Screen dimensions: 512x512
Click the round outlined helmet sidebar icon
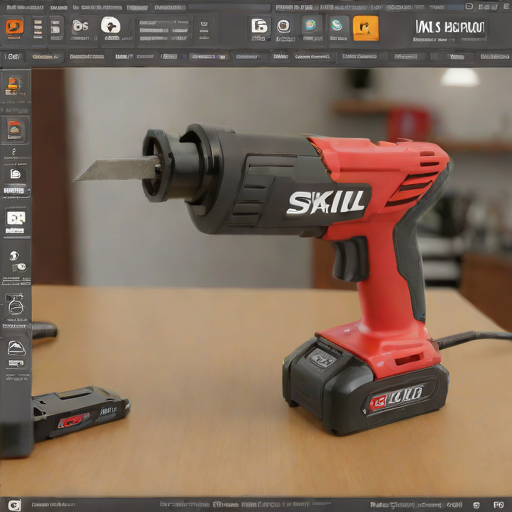click(x=16, y=306)
